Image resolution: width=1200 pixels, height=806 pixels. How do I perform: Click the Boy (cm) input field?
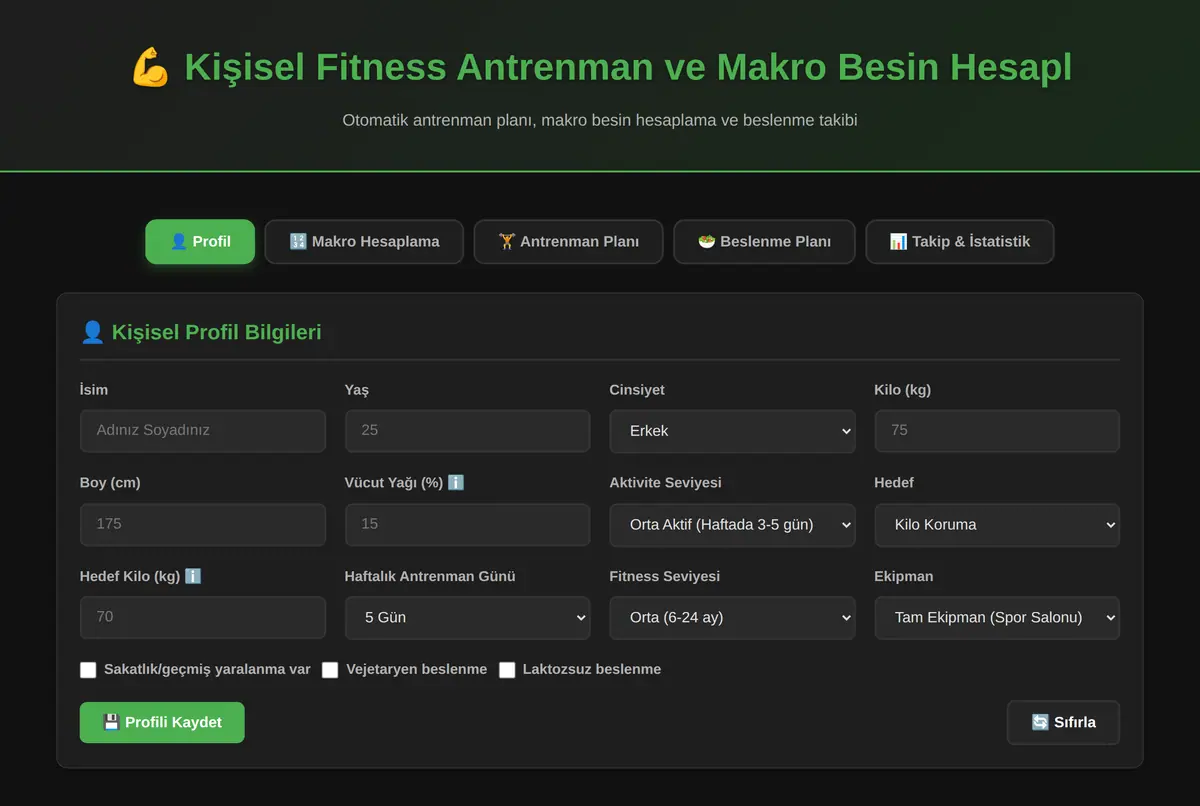[x=203, y=525]
